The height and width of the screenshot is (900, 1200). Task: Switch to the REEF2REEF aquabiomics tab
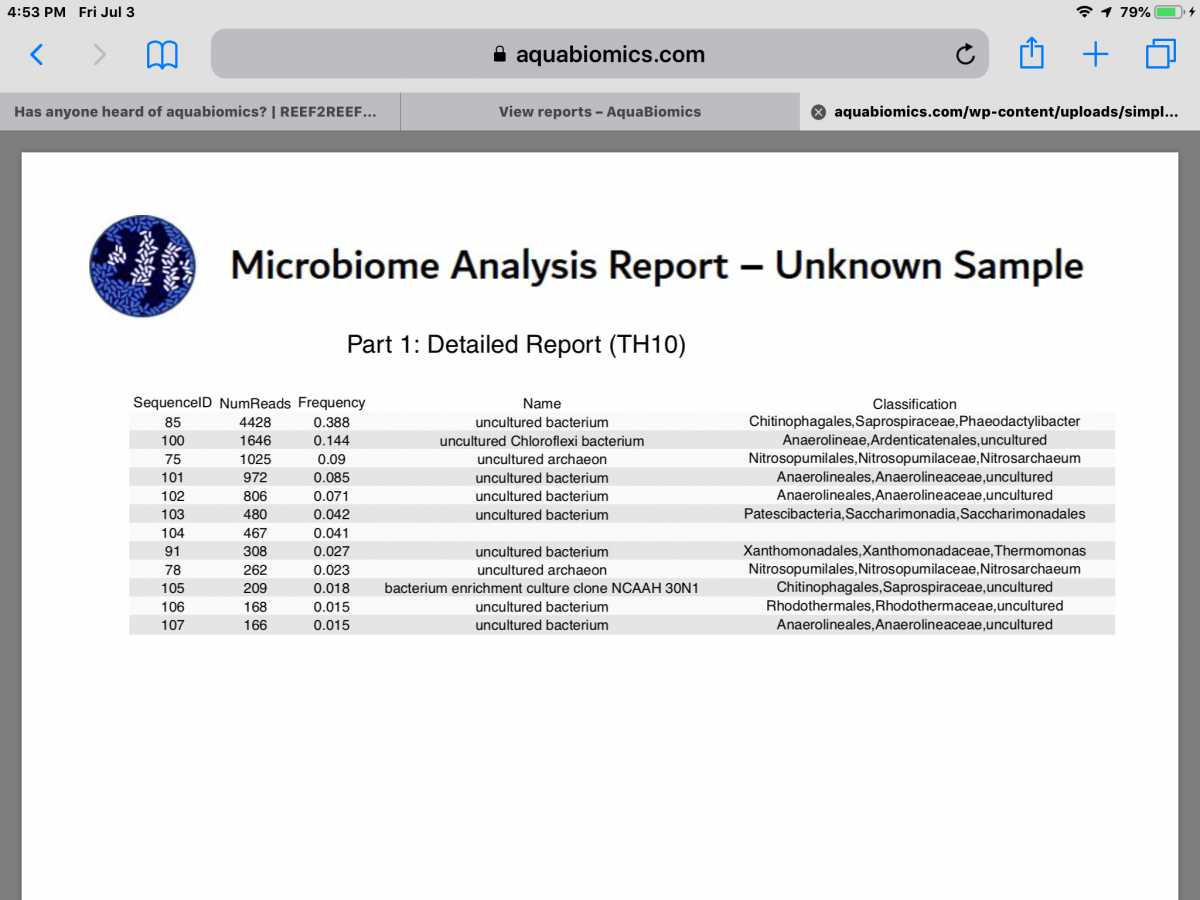pyautogui.click(x=200, y=112)
